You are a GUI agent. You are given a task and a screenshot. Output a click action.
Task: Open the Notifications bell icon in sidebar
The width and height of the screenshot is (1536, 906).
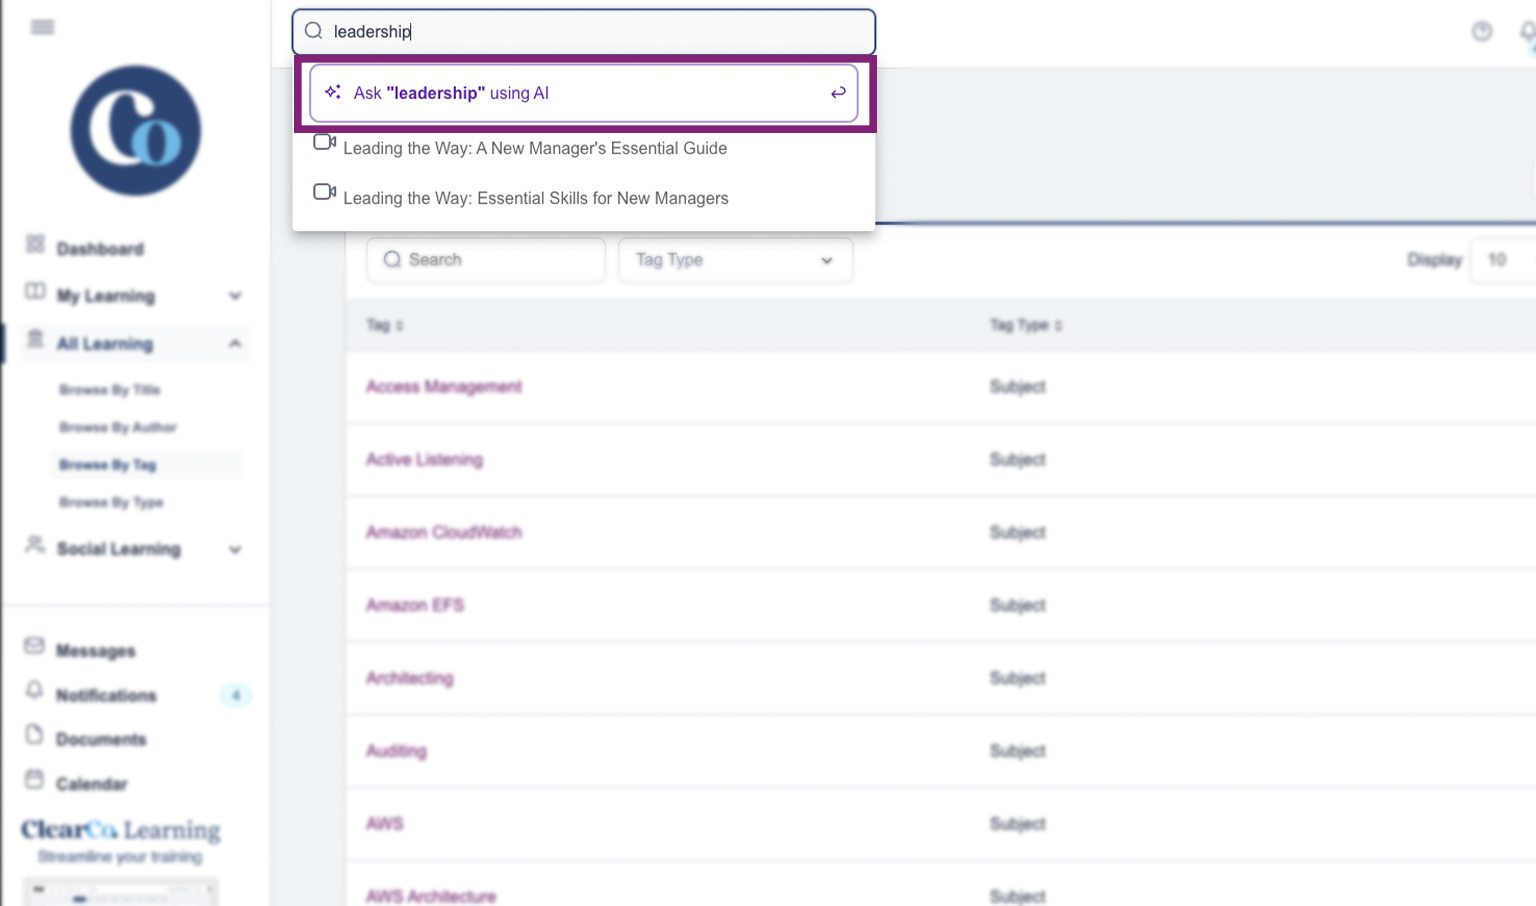[x=35, y=690]
